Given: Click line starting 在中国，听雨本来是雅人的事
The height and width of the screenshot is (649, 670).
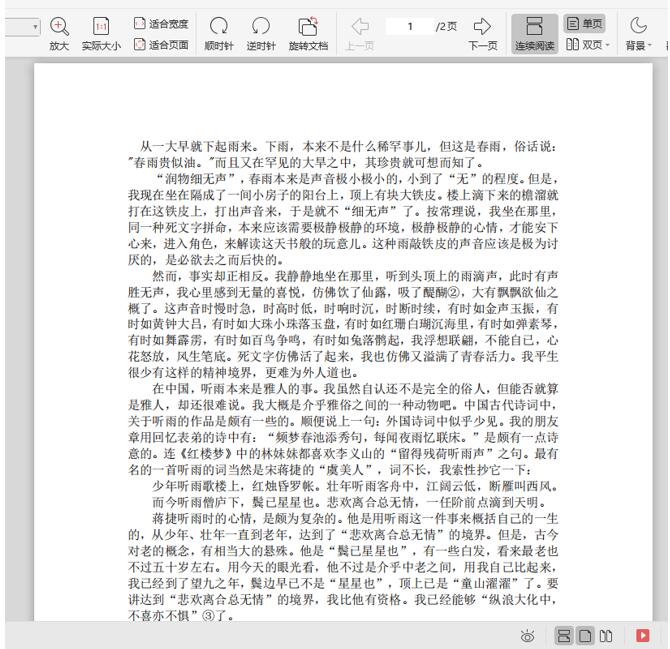Looking at the screenshot, I should click(x=355, y=389).
